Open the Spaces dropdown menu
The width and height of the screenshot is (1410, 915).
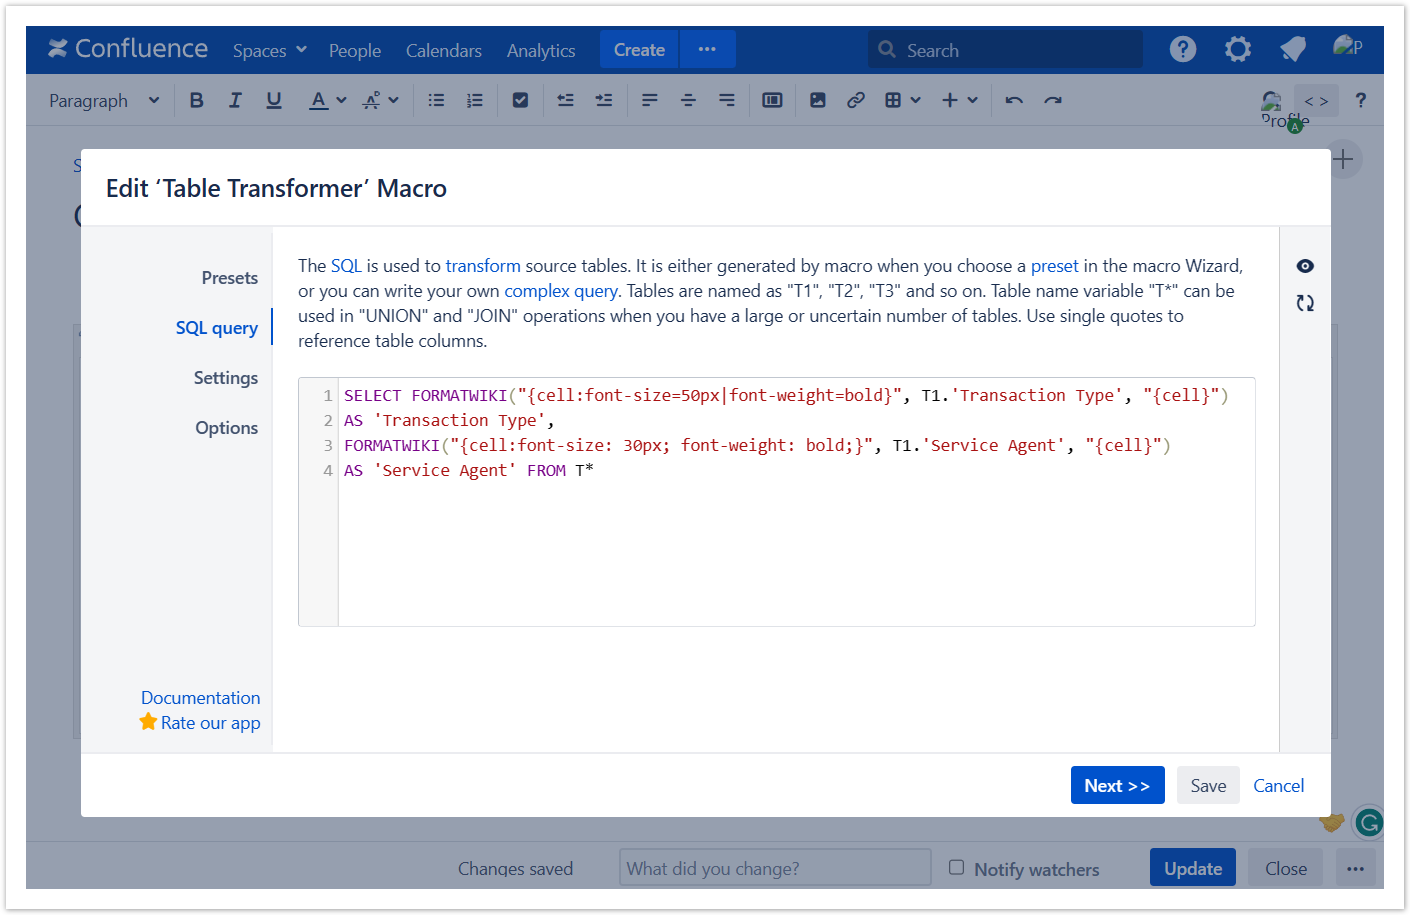point(269,50)
